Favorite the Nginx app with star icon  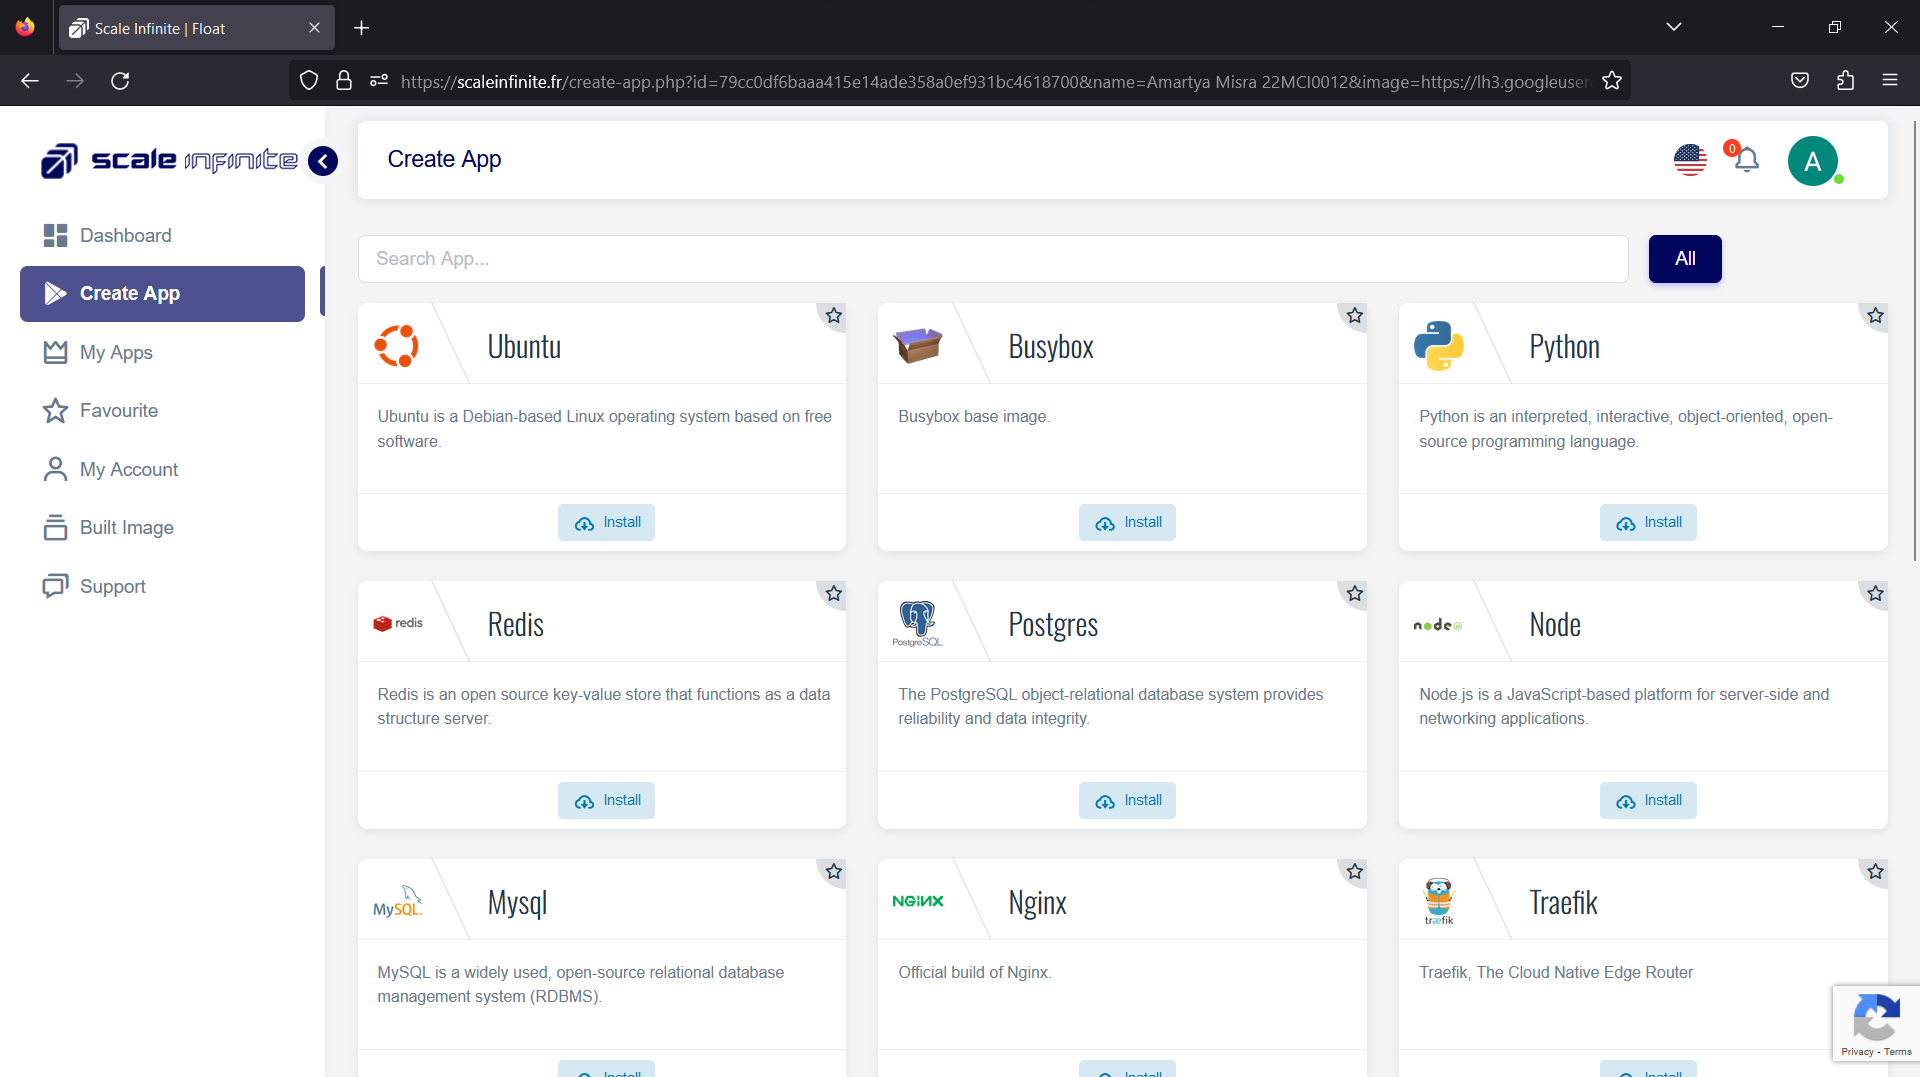pyautogui.click(x=1355, y=872)
